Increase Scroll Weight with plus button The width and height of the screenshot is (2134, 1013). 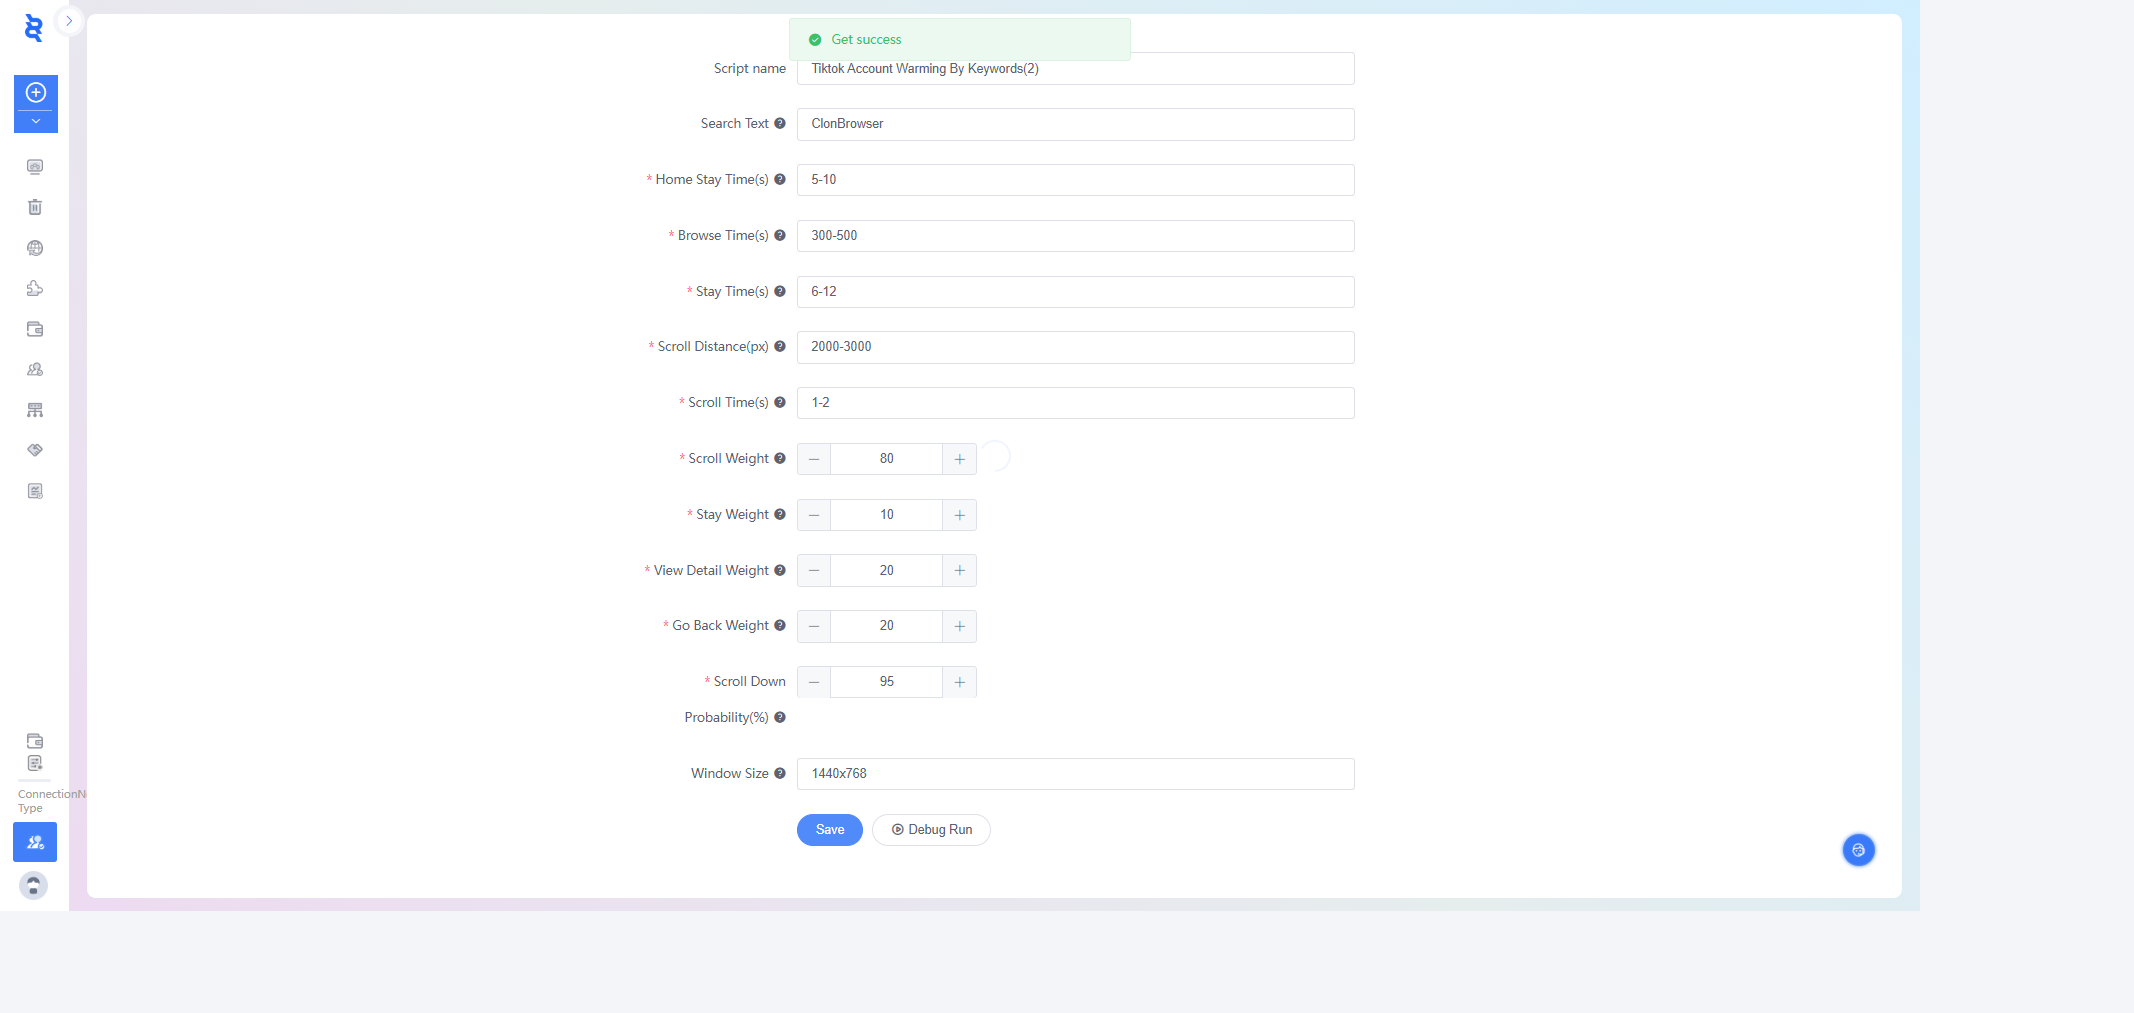coord(959,459)
